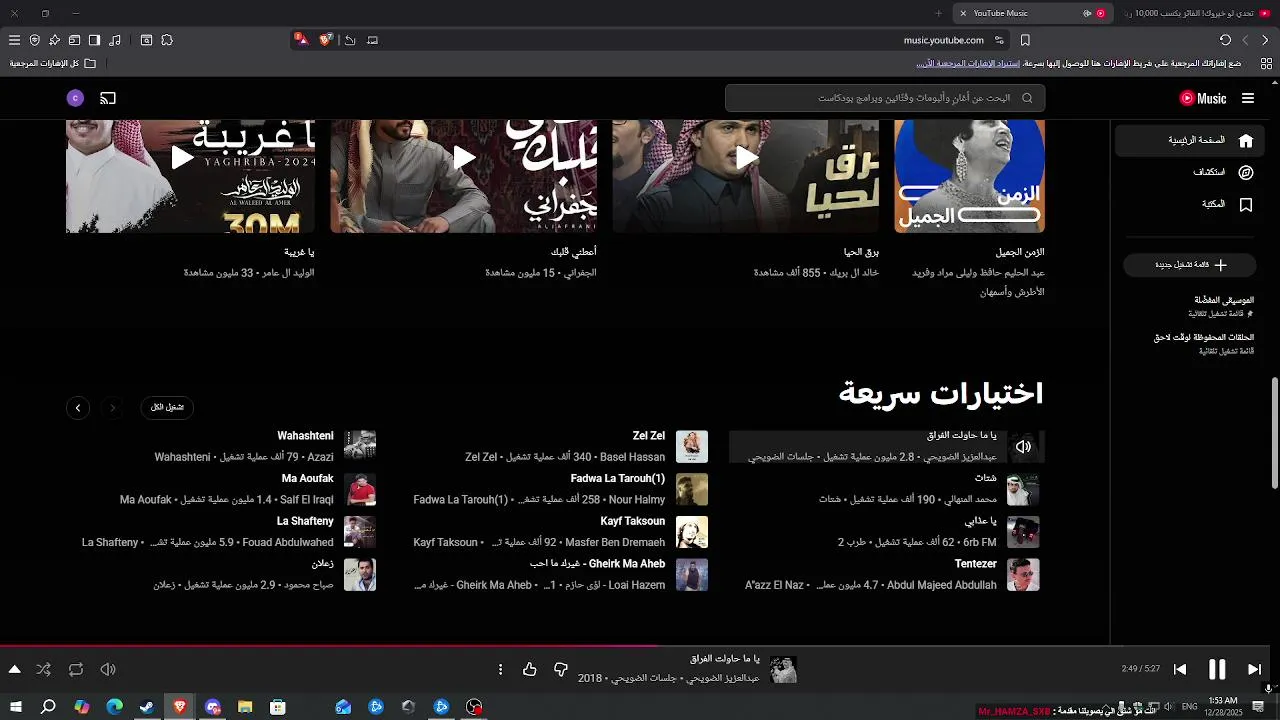This screenshot has height=720, width=1280.
Task: Expand the now playing panel arrow
Action: click(x=14, y=669)
